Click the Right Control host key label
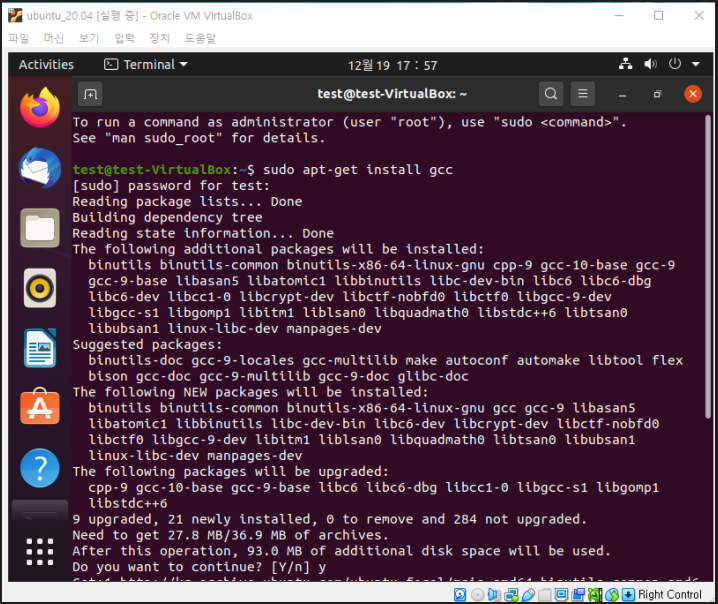718x604 pixels. pos(669,594)
